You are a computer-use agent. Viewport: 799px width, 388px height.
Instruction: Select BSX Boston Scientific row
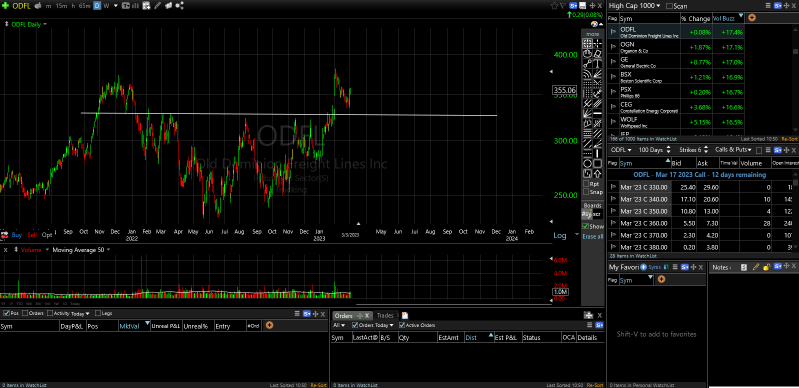pyautogui.click(x=676, y=77)
